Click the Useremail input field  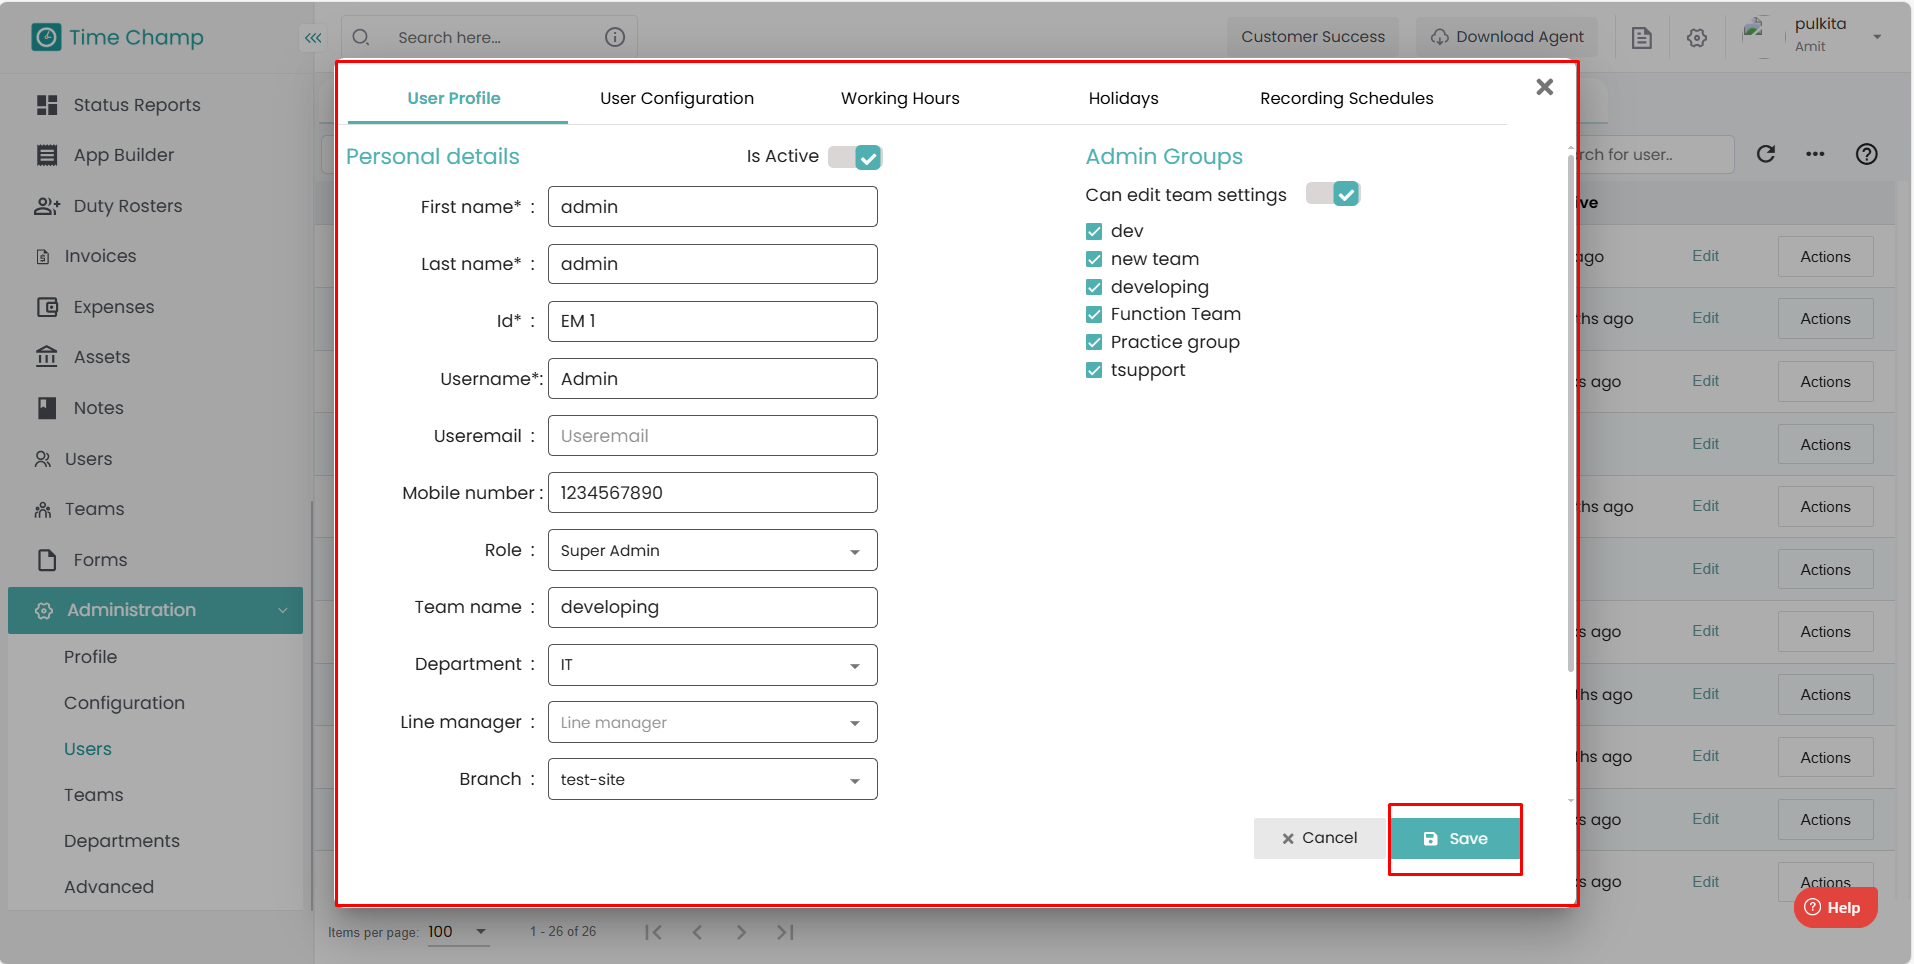(x=713, y=436)
